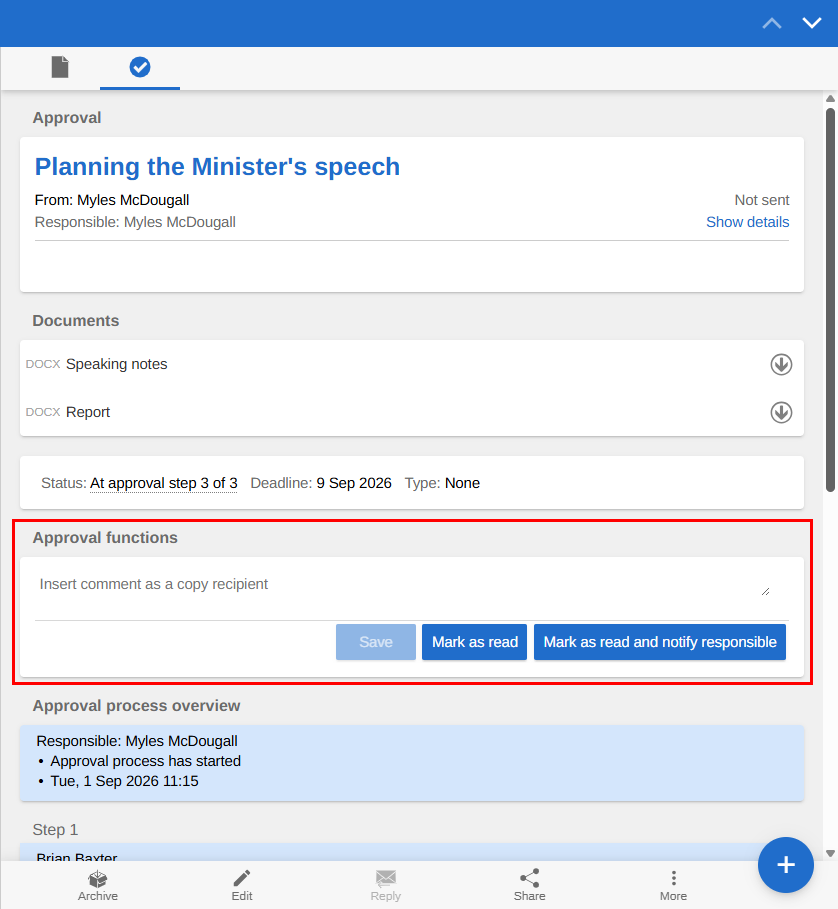838x909 pixels.
Task: Click Show details link
Action: tap(748, 222)
